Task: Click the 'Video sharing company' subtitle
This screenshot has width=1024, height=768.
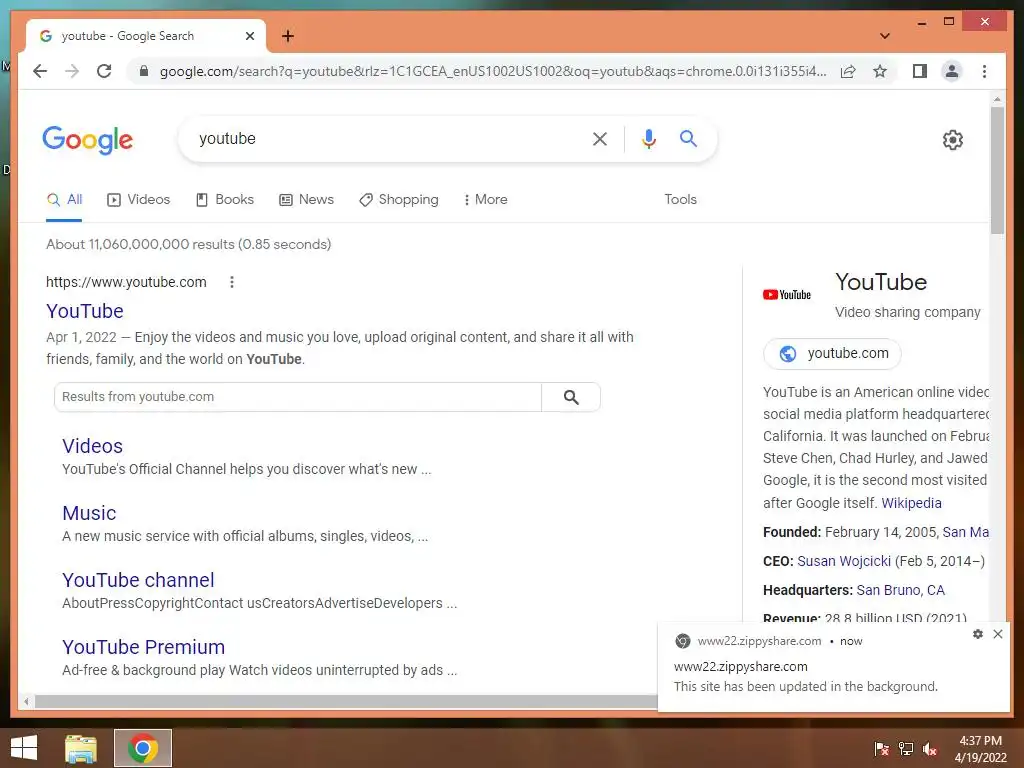Action: click(908, 312)
